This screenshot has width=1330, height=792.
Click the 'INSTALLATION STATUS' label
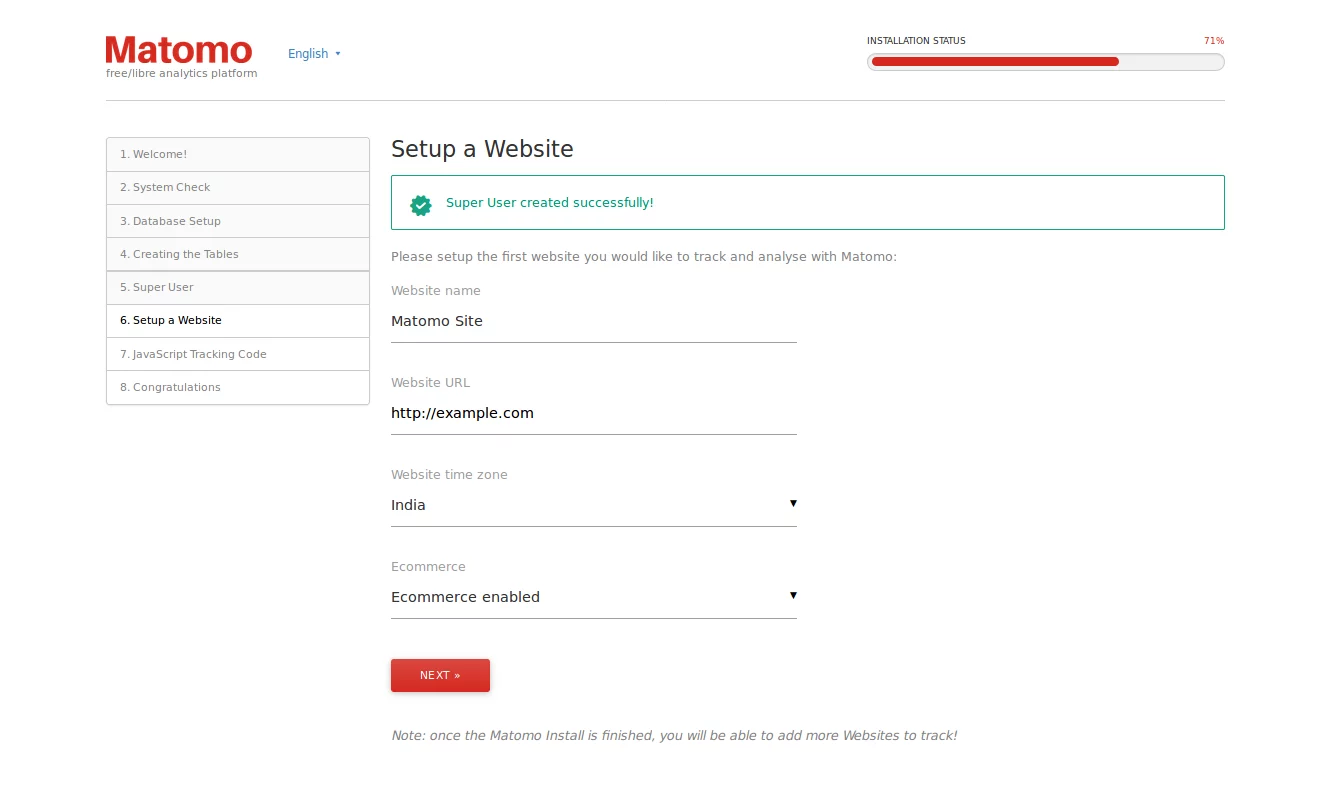916,41
